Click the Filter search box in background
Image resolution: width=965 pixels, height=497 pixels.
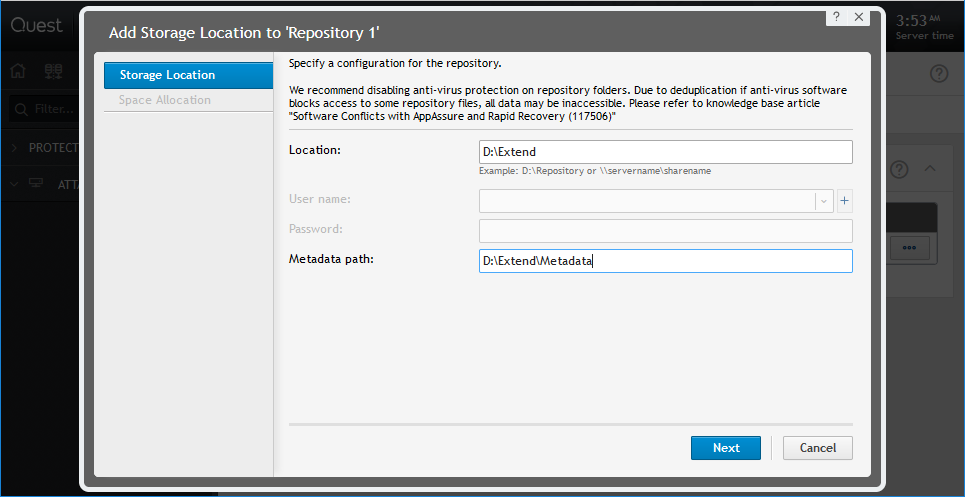tap(44, 109)
